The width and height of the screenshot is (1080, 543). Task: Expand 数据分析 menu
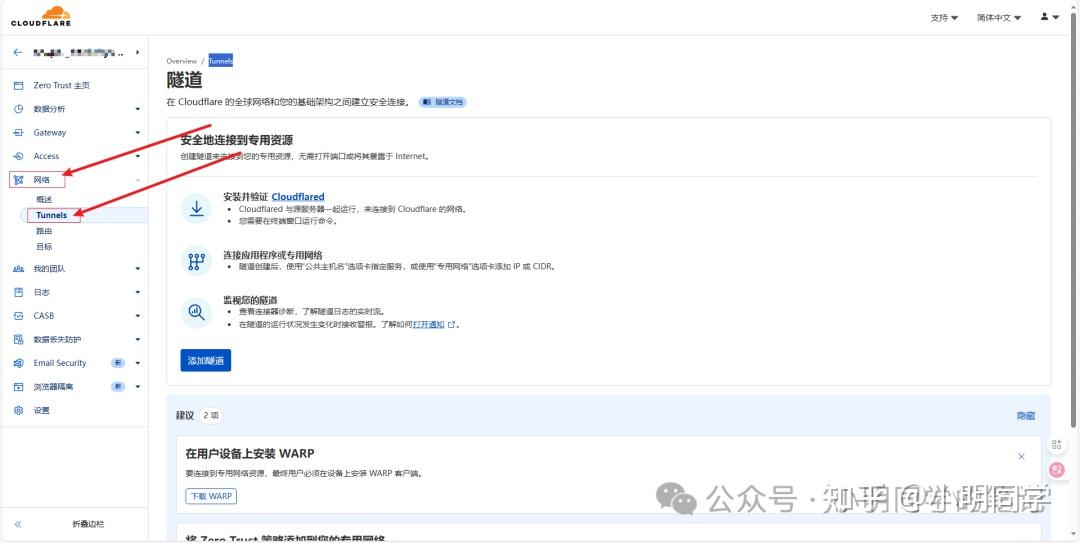pos(138,109)
